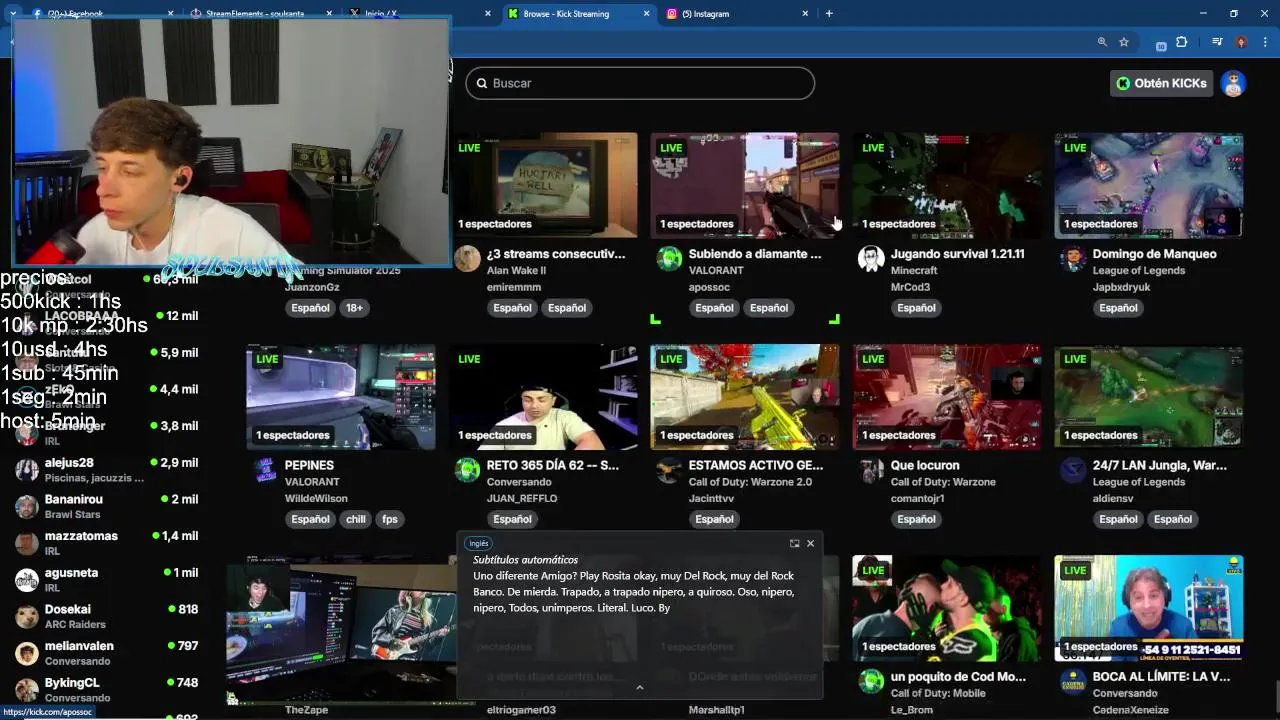
Task: Open melianvalen channel in sidebar
Action: click(x=106, y=653)
